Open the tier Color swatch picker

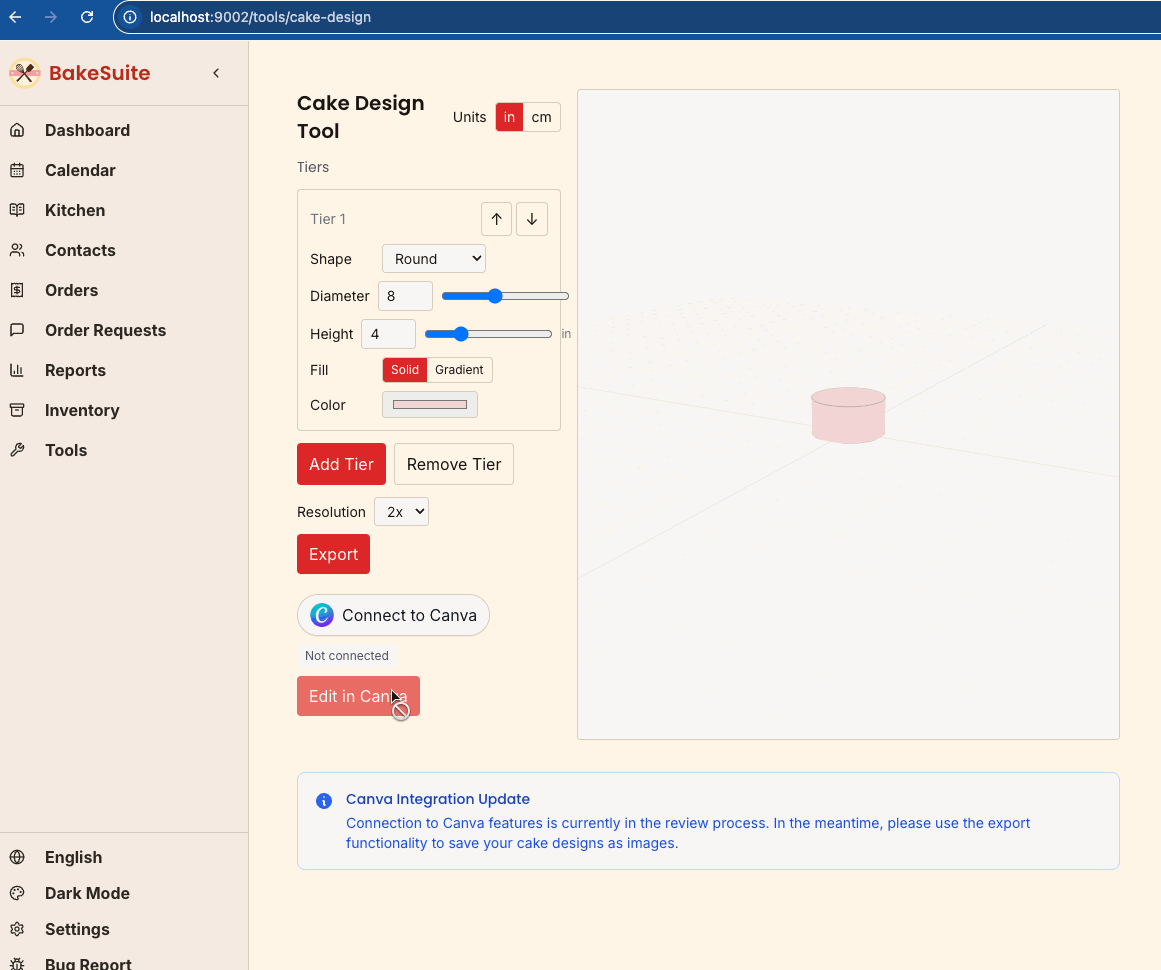[430, 405]
